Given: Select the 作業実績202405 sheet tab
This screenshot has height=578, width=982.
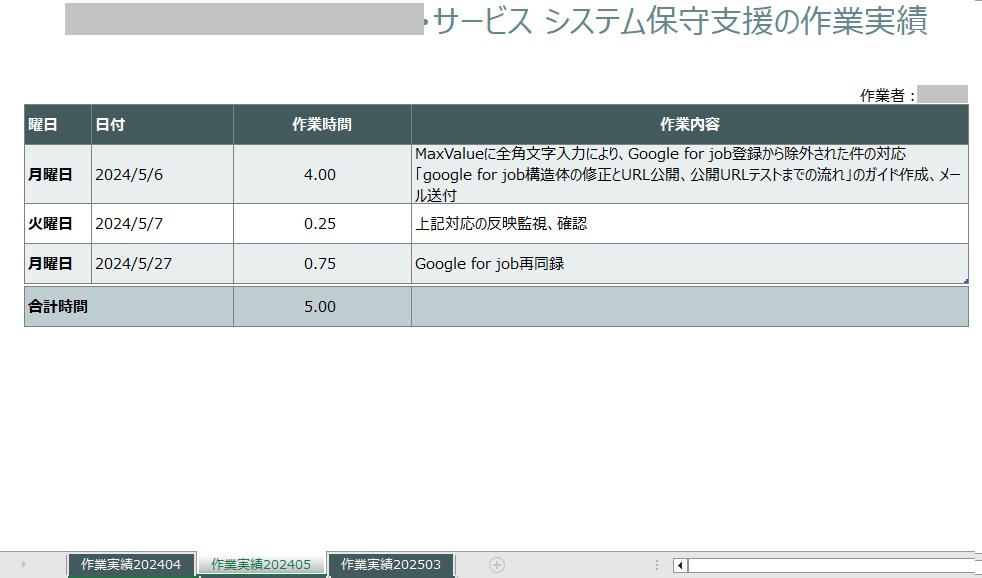Looking at the screenshot, I should [261, 564].
